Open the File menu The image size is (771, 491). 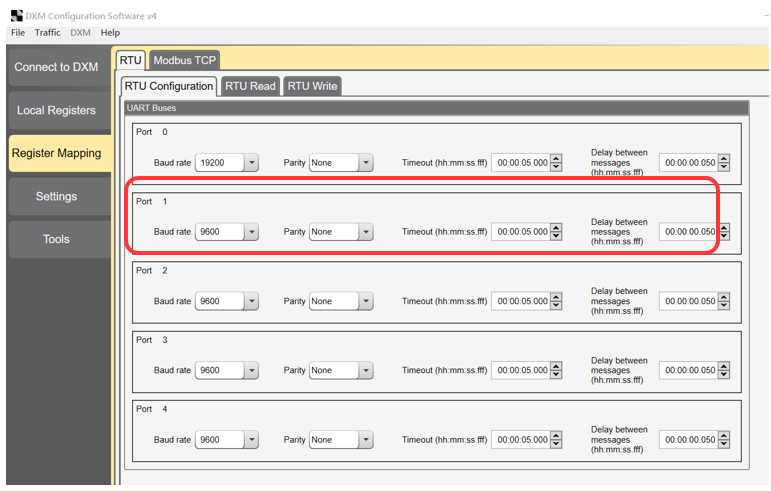coord(18,33)
